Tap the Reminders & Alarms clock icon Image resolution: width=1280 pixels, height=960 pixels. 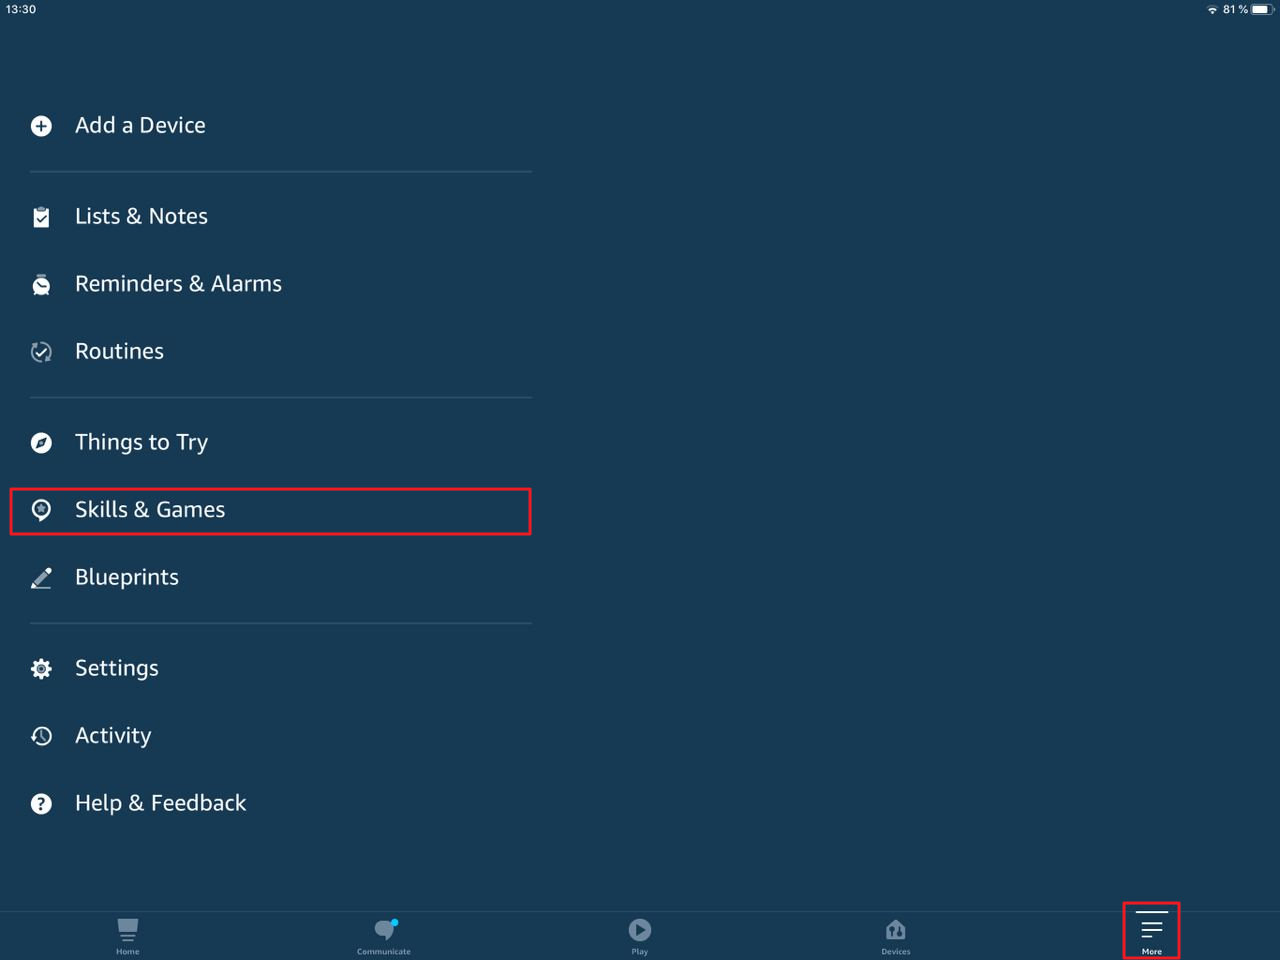(x=41, y=285)
